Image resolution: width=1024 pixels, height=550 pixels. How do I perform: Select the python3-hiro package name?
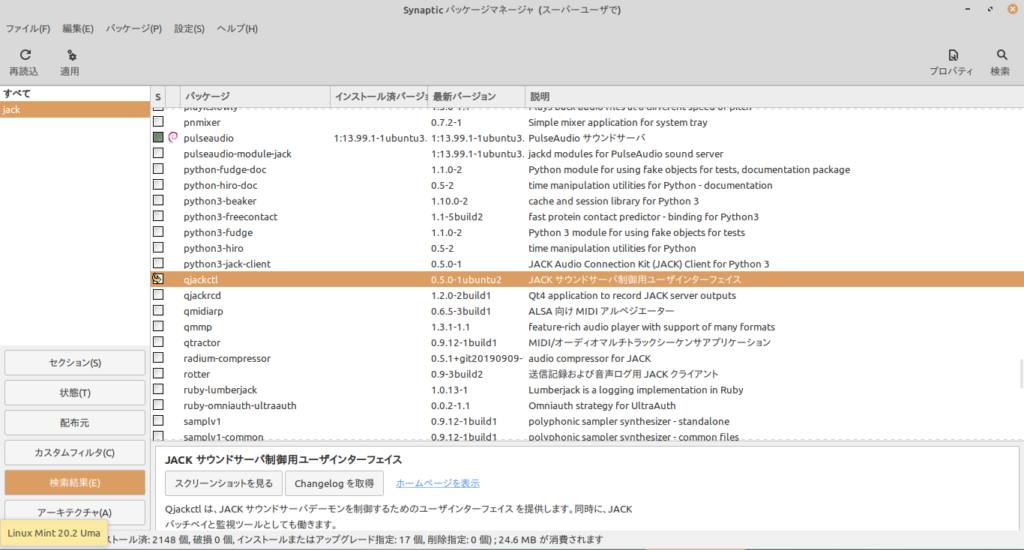click(213, 248)
